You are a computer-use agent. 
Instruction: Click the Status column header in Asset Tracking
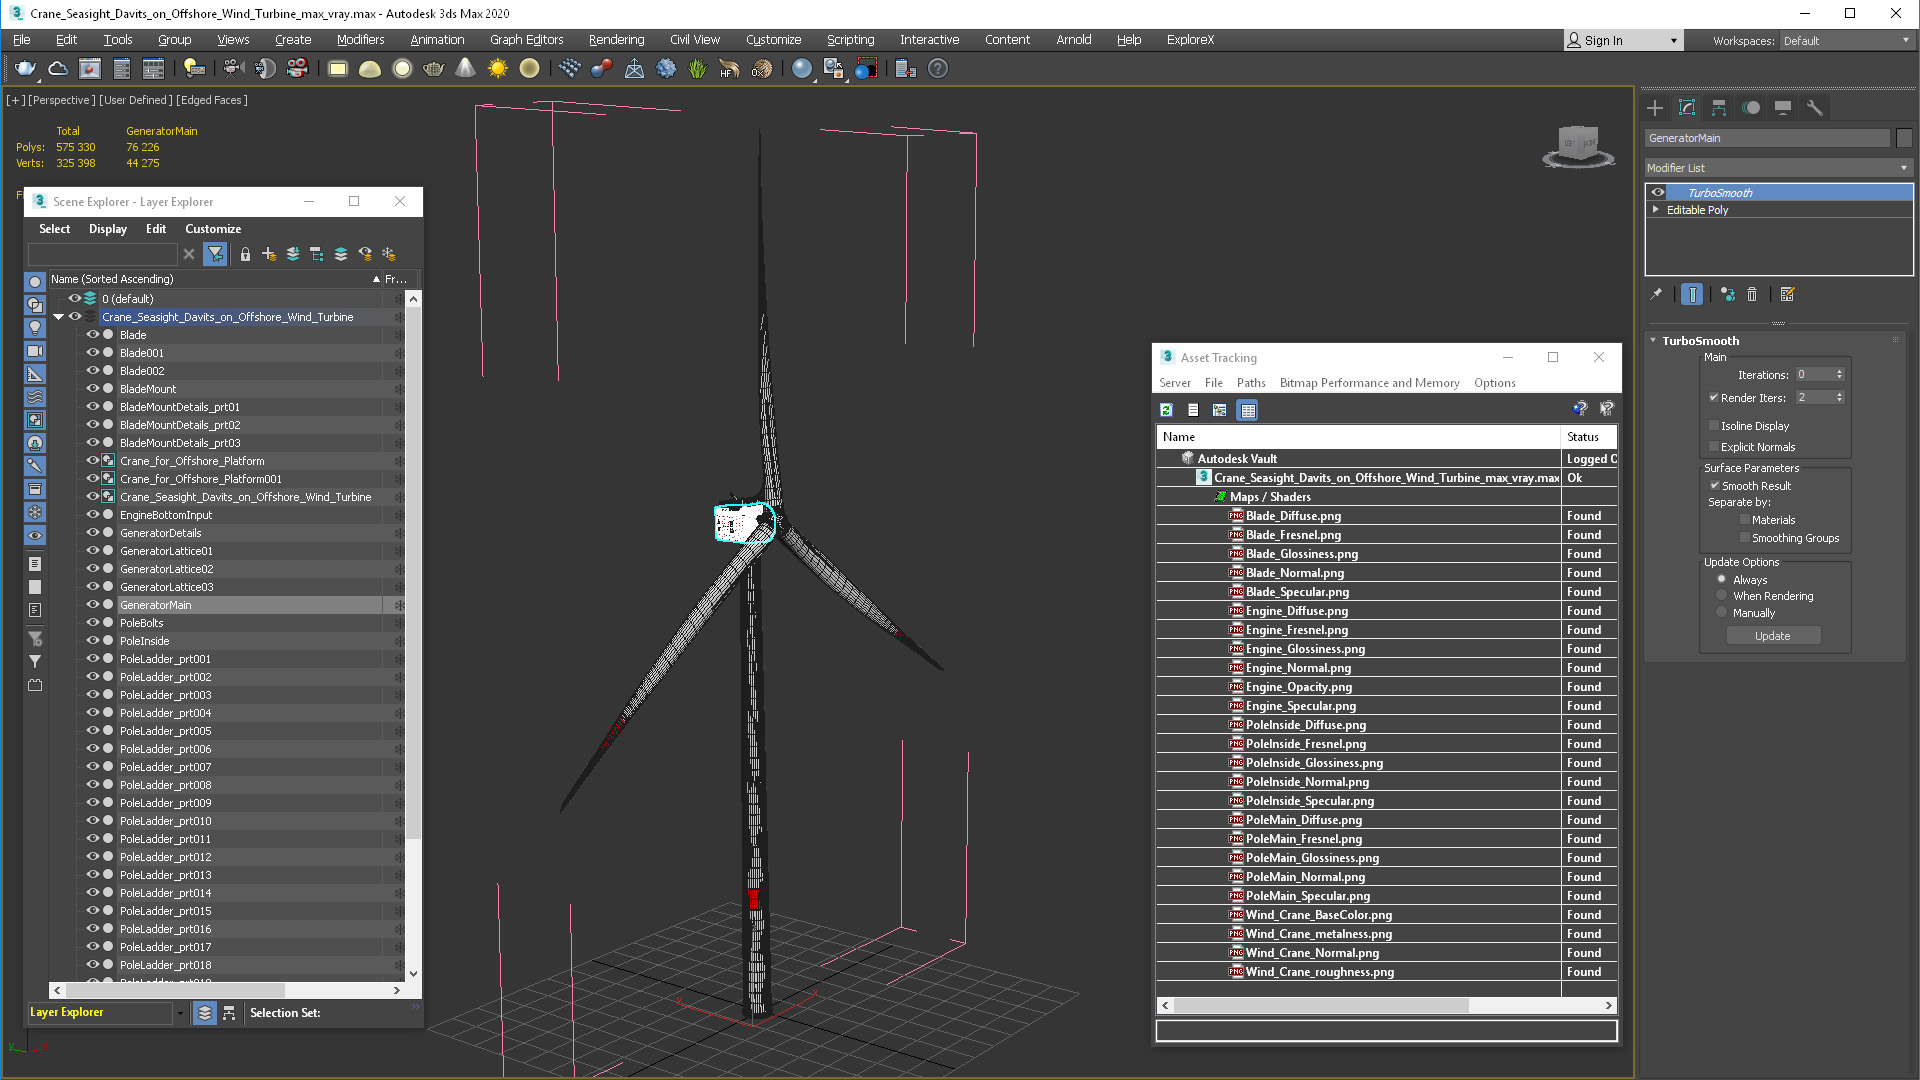coord(1588,437)
